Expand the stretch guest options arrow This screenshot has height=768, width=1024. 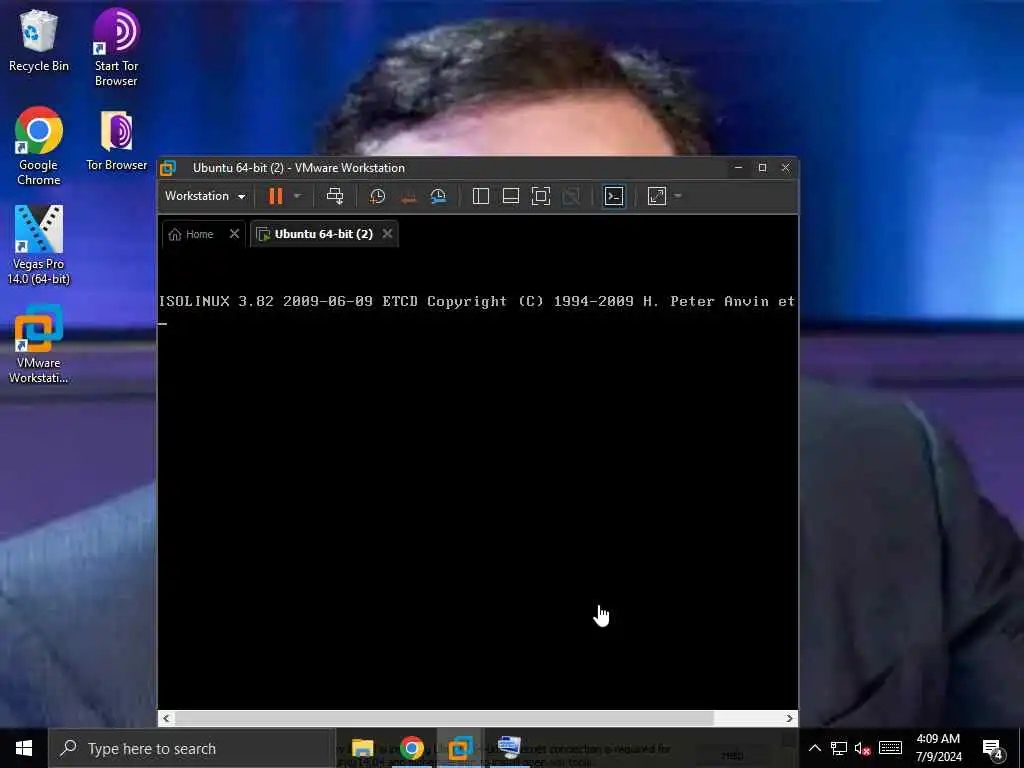(678, 195)
